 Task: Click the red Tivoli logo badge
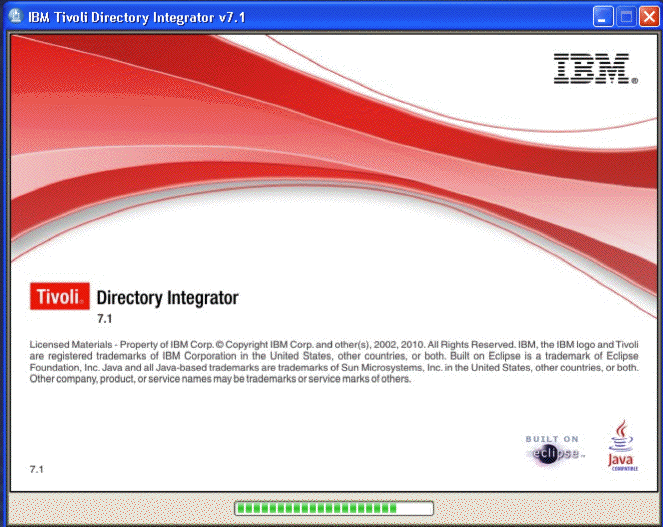coord(60,296)
